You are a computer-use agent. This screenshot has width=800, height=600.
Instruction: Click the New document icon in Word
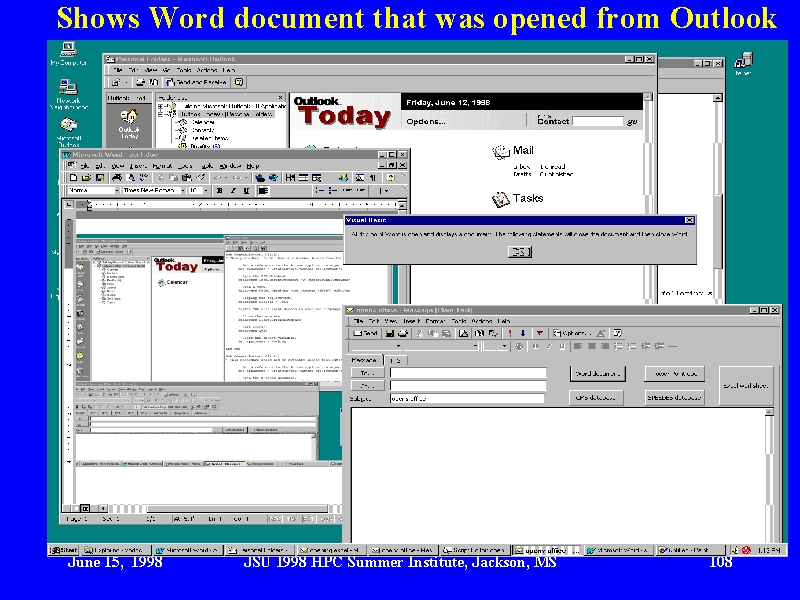tap(73, 178)
